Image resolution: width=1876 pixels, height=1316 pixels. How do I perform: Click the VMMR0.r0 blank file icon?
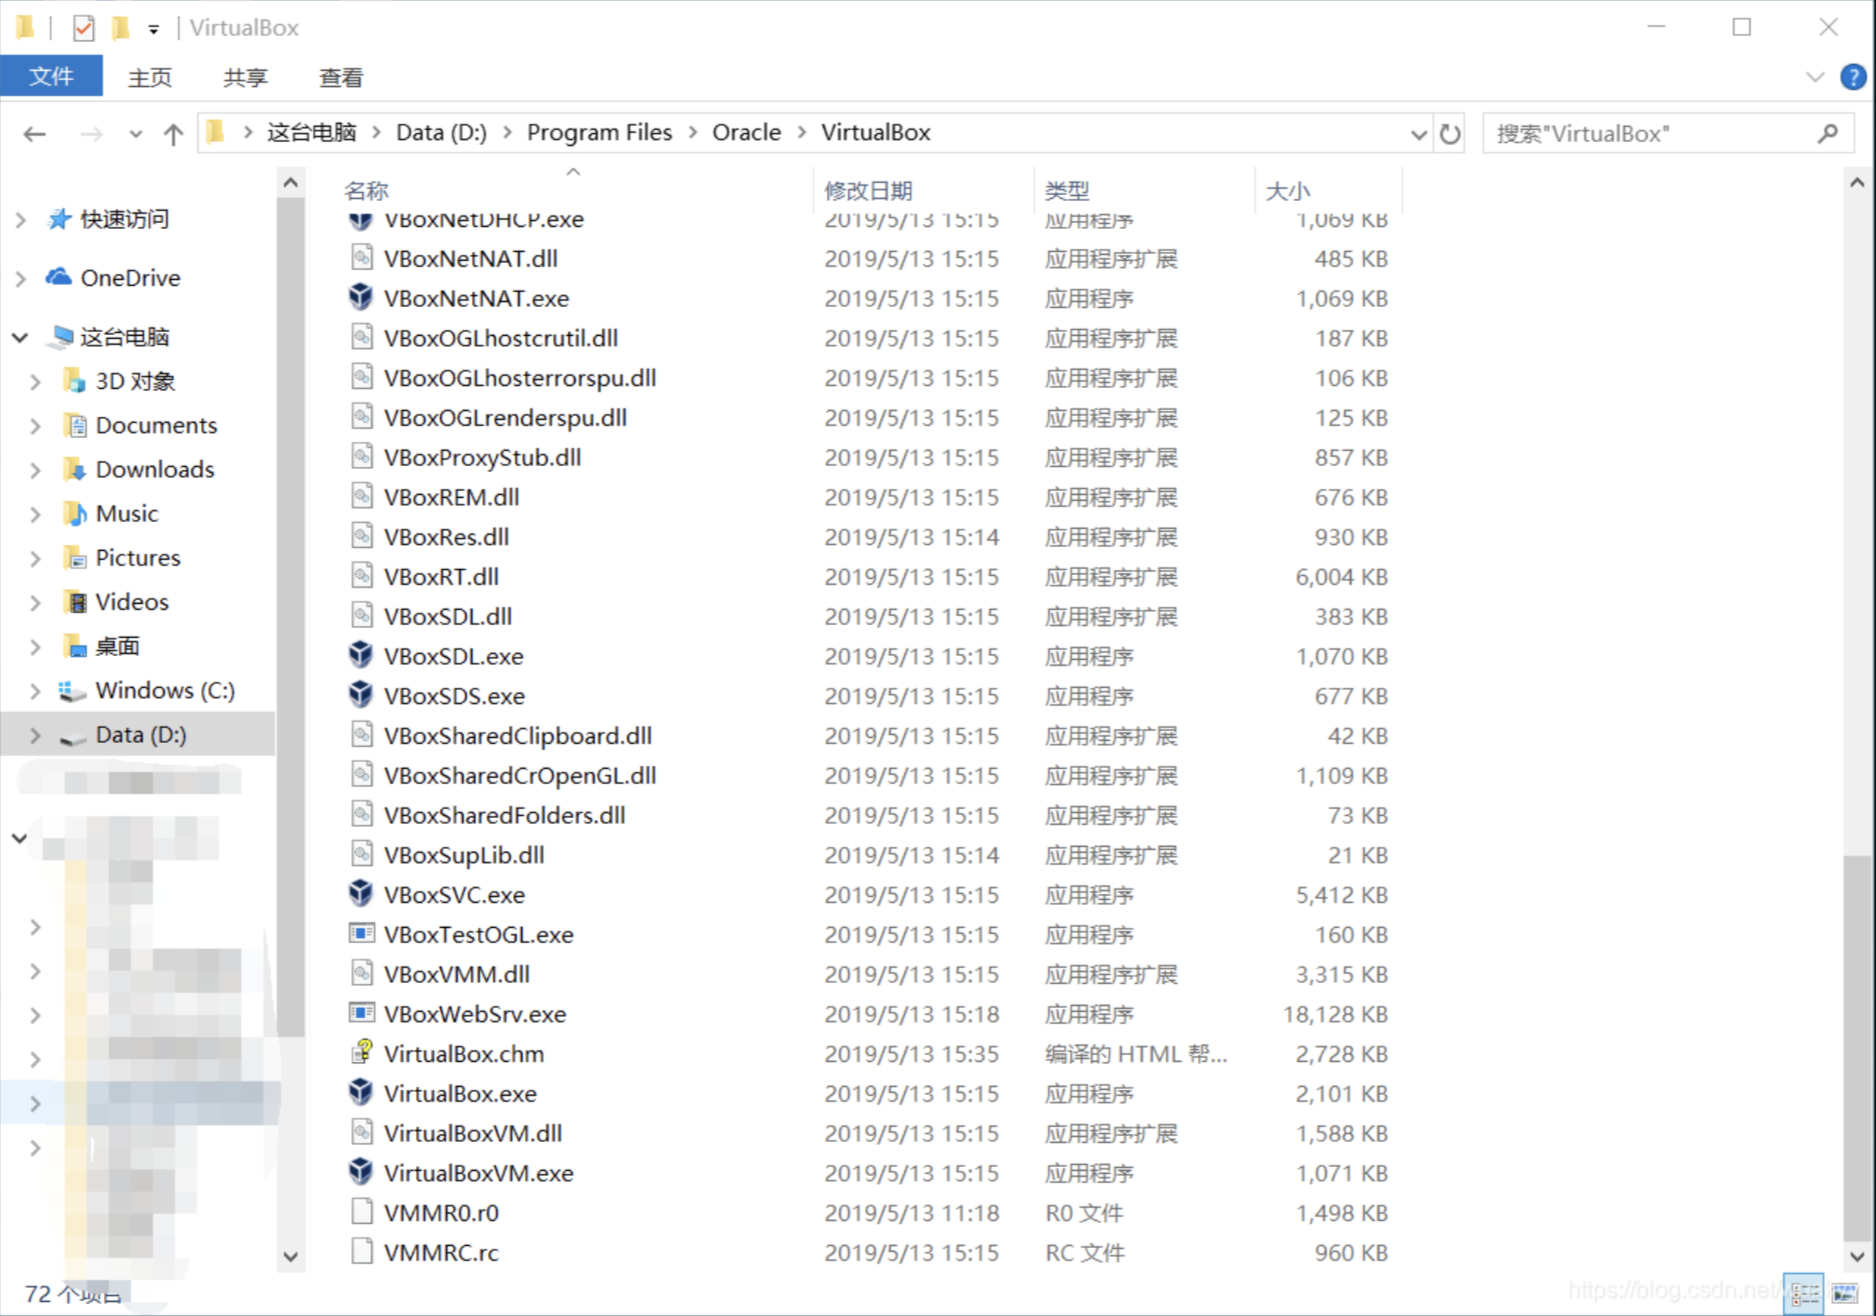coord(362,1211)
